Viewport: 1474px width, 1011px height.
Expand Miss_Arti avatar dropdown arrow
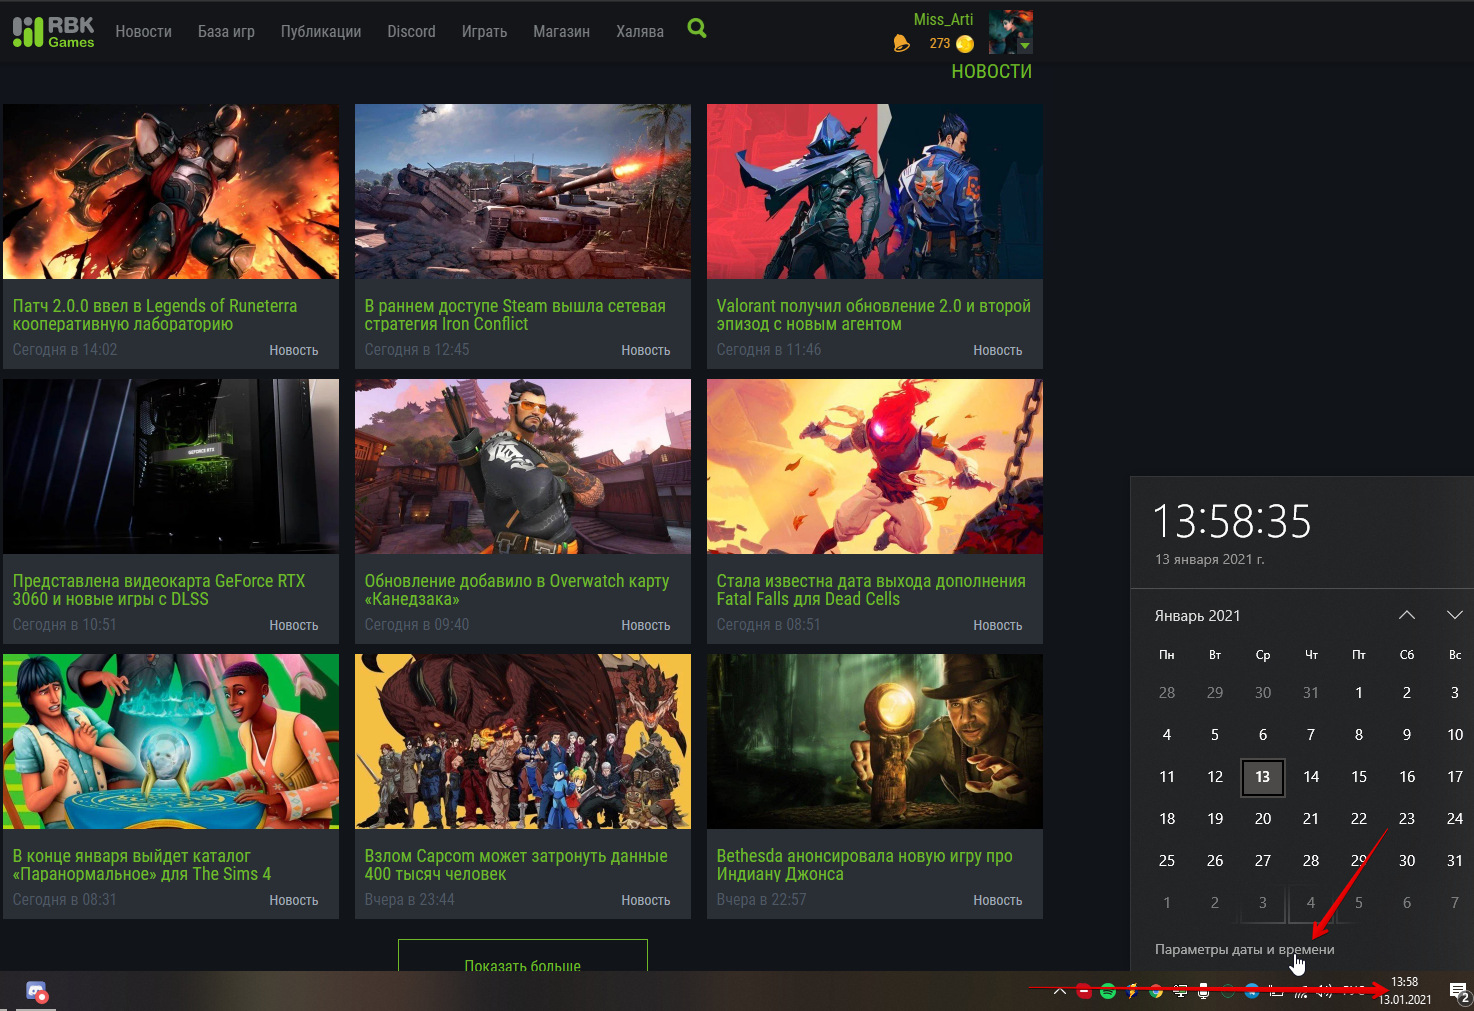click(1024, 46)
